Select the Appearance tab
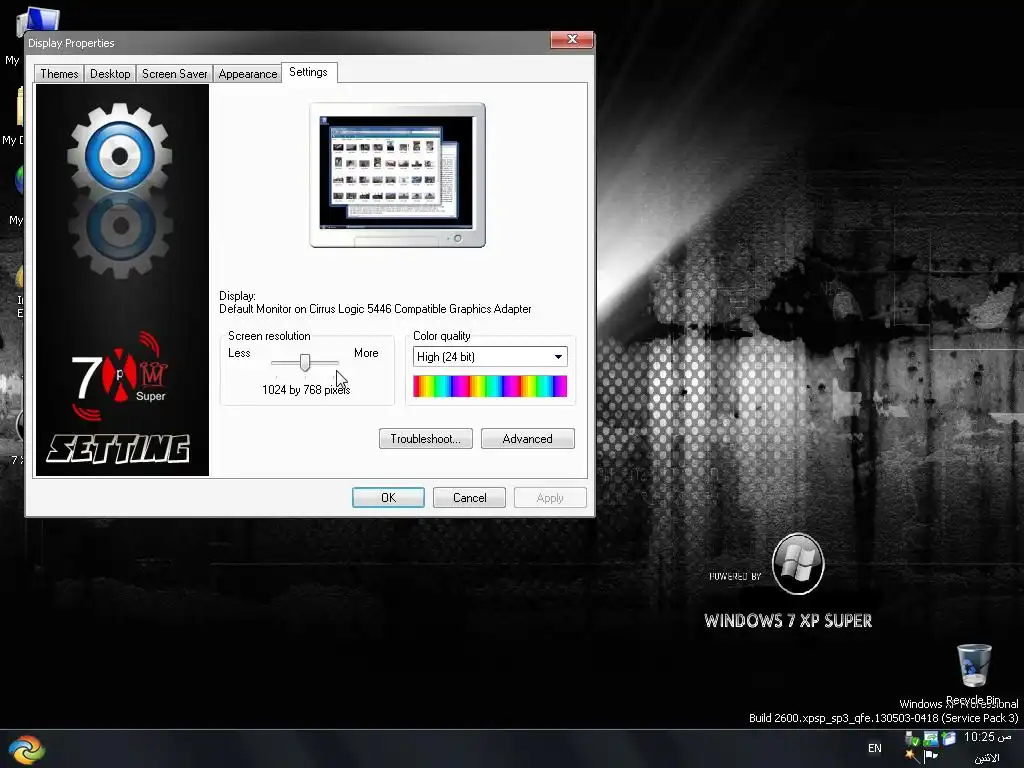This screenshot has width=1024, height=768. (x=248, y=74)
